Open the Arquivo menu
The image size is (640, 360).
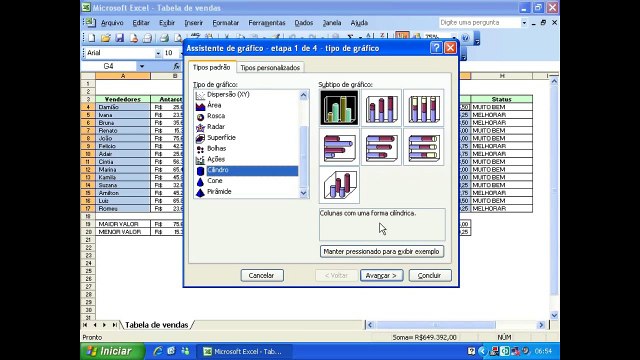coord(112,23)
